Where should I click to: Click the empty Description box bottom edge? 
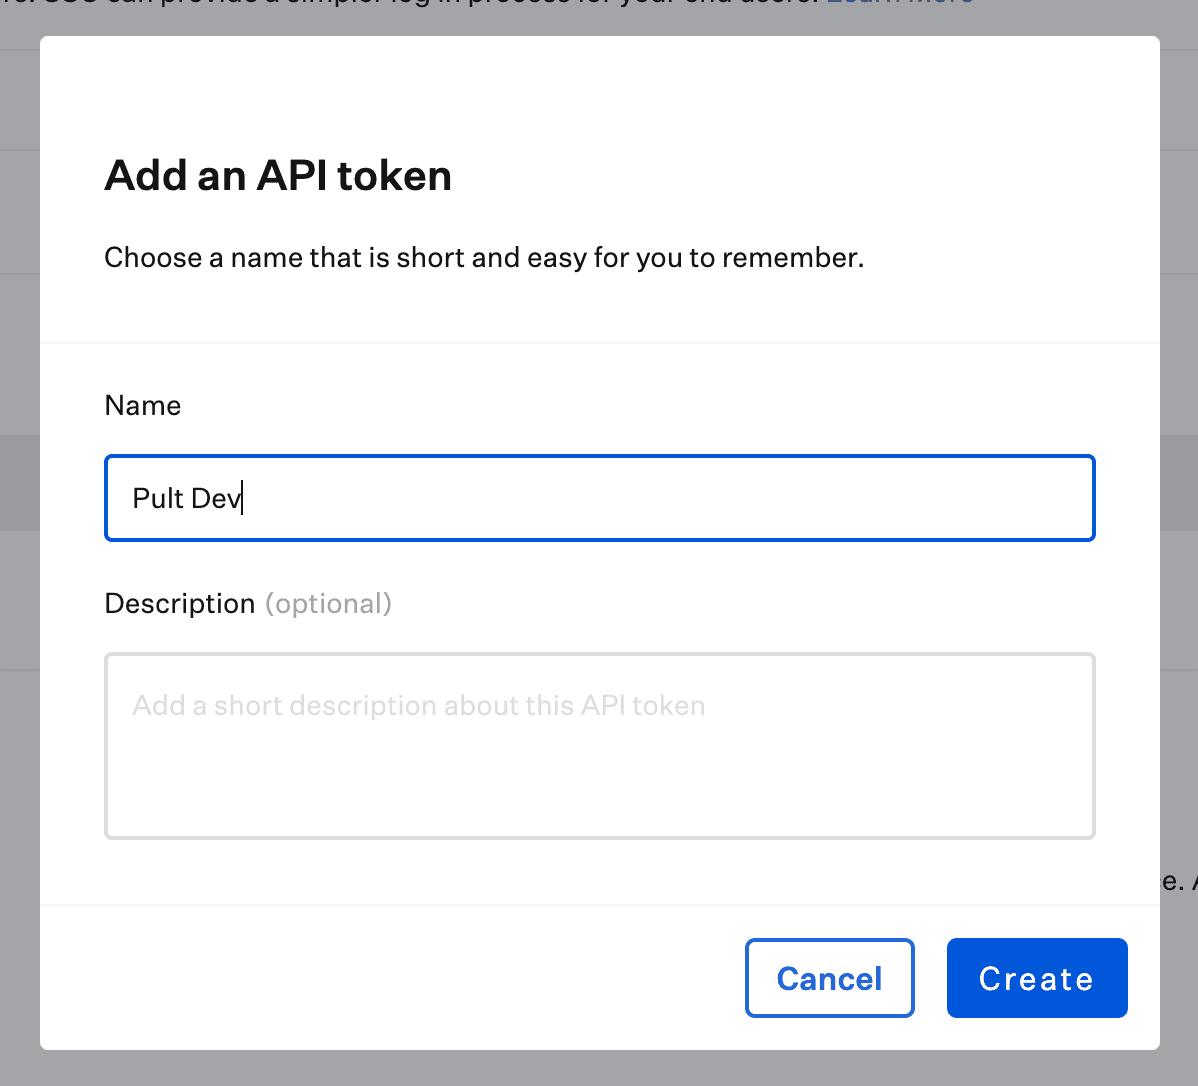[599, 835]
